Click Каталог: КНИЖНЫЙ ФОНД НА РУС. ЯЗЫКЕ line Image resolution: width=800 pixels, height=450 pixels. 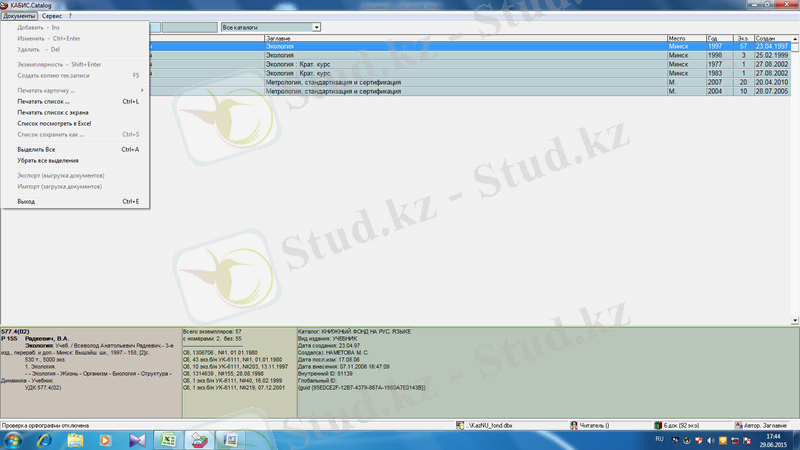coord(355,332)
